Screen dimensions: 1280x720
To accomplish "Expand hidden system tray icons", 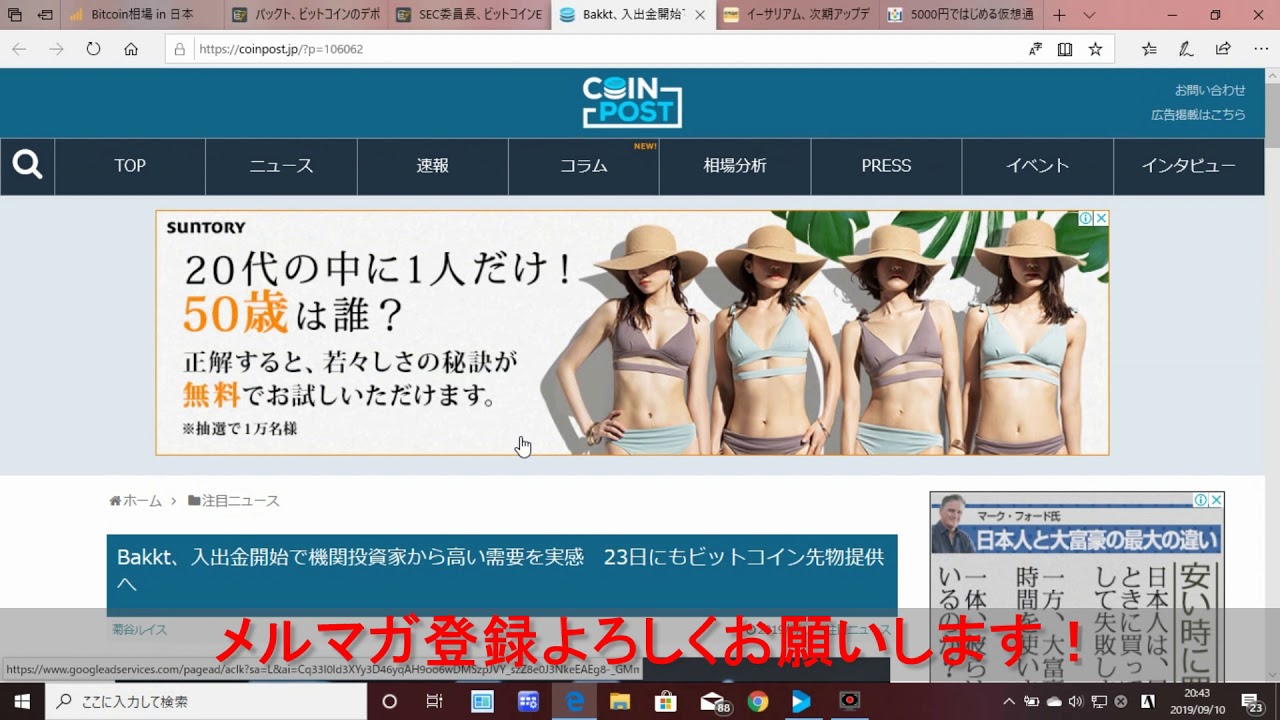I will 1009,701.
